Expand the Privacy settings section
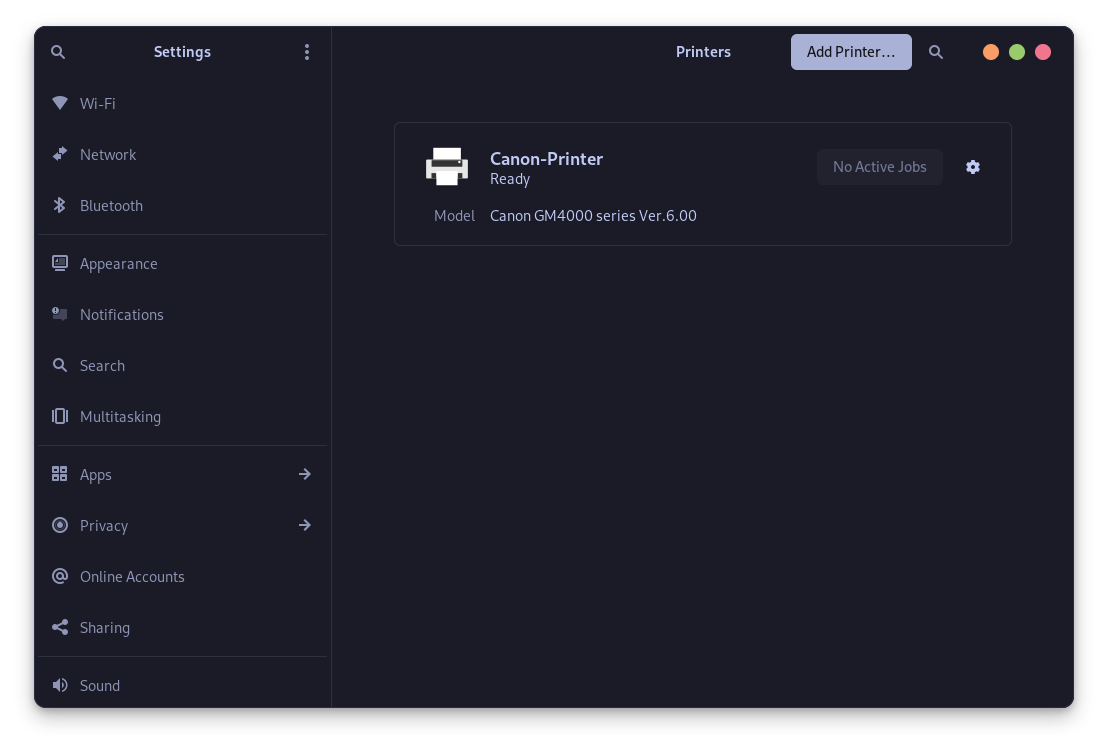The height and width of the screenshot is (750, 1108). pos(305,525)
